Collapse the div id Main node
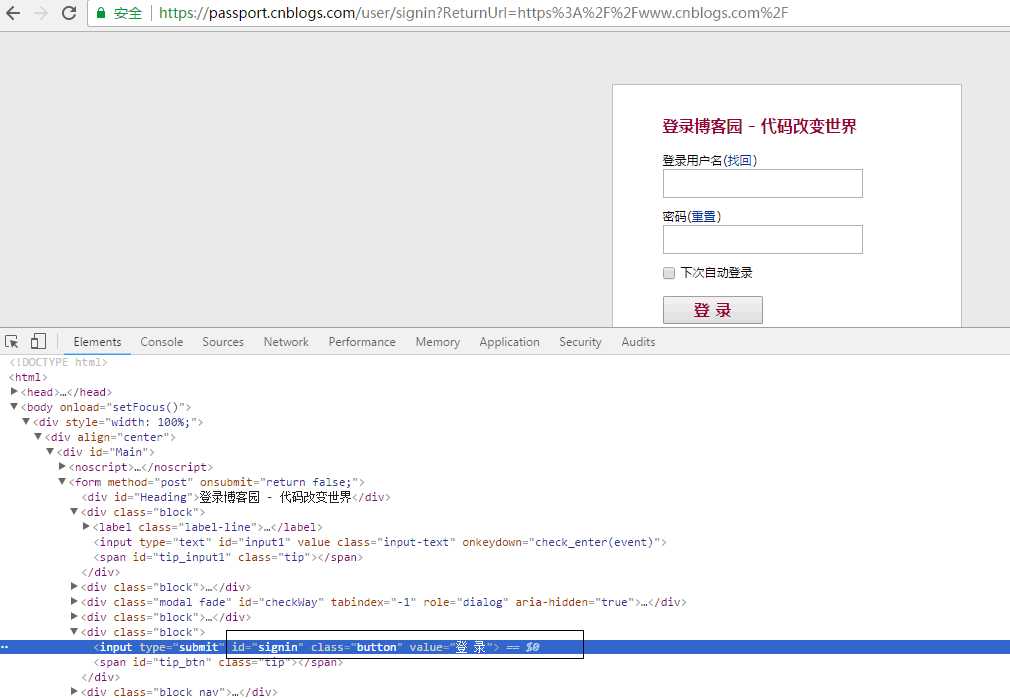Screen dimensions: 1010x698 (50, 452)
